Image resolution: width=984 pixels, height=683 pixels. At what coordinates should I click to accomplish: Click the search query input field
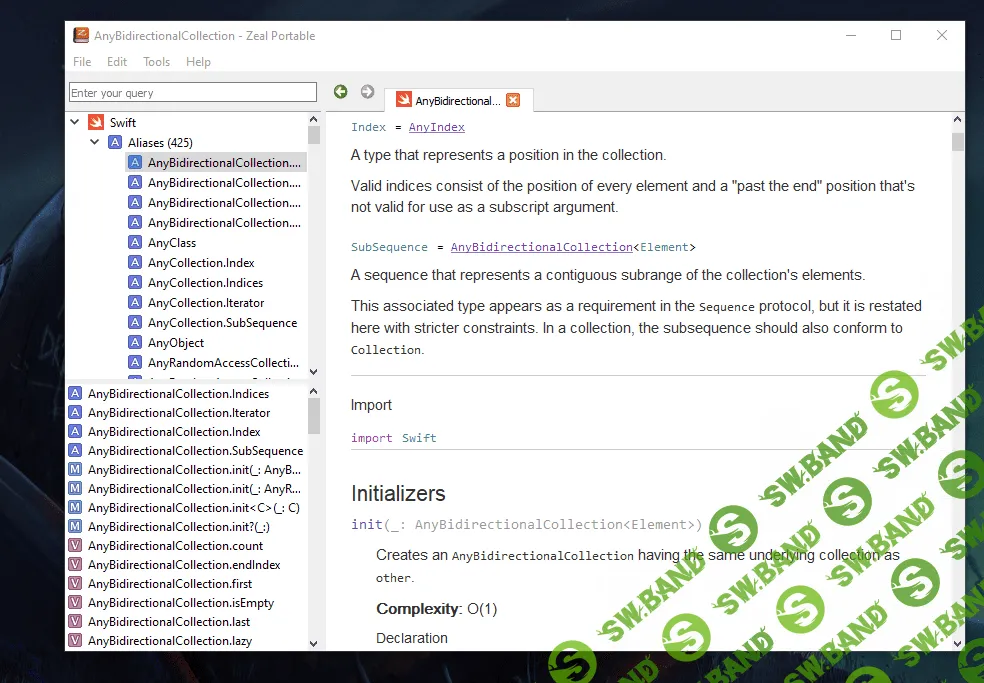pyautogui.click(x=192, y=93)
